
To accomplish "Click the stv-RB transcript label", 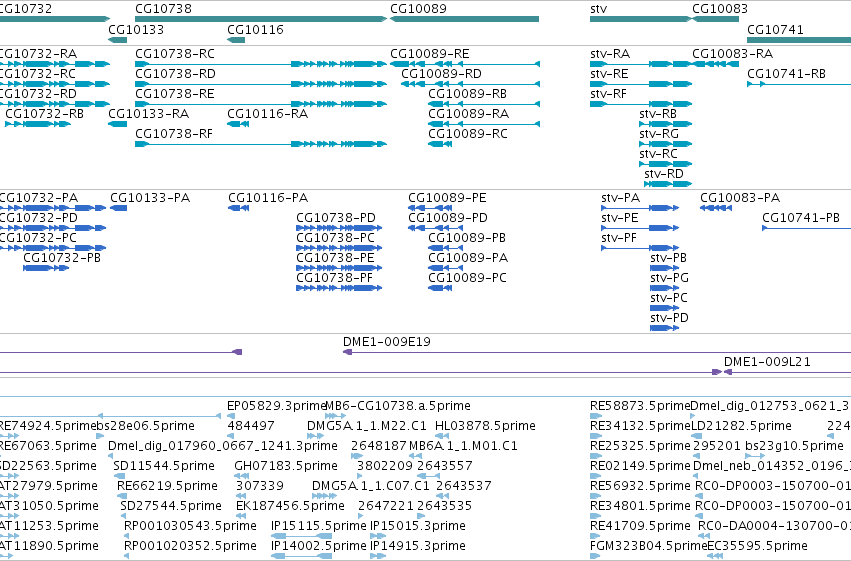I will click(658, 114).
